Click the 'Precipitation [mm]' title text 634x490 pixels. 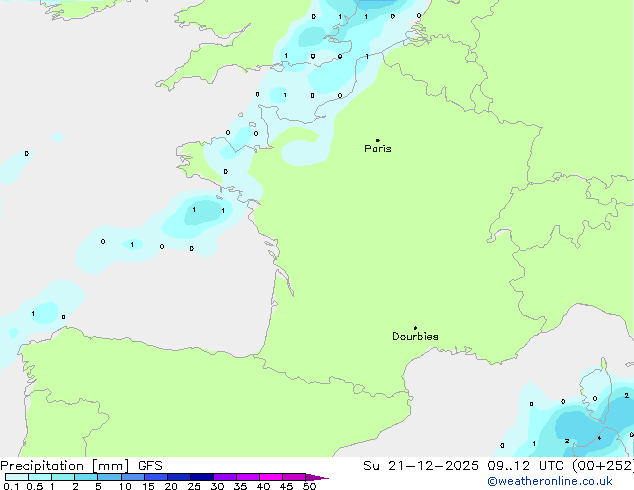click(65, 466)
